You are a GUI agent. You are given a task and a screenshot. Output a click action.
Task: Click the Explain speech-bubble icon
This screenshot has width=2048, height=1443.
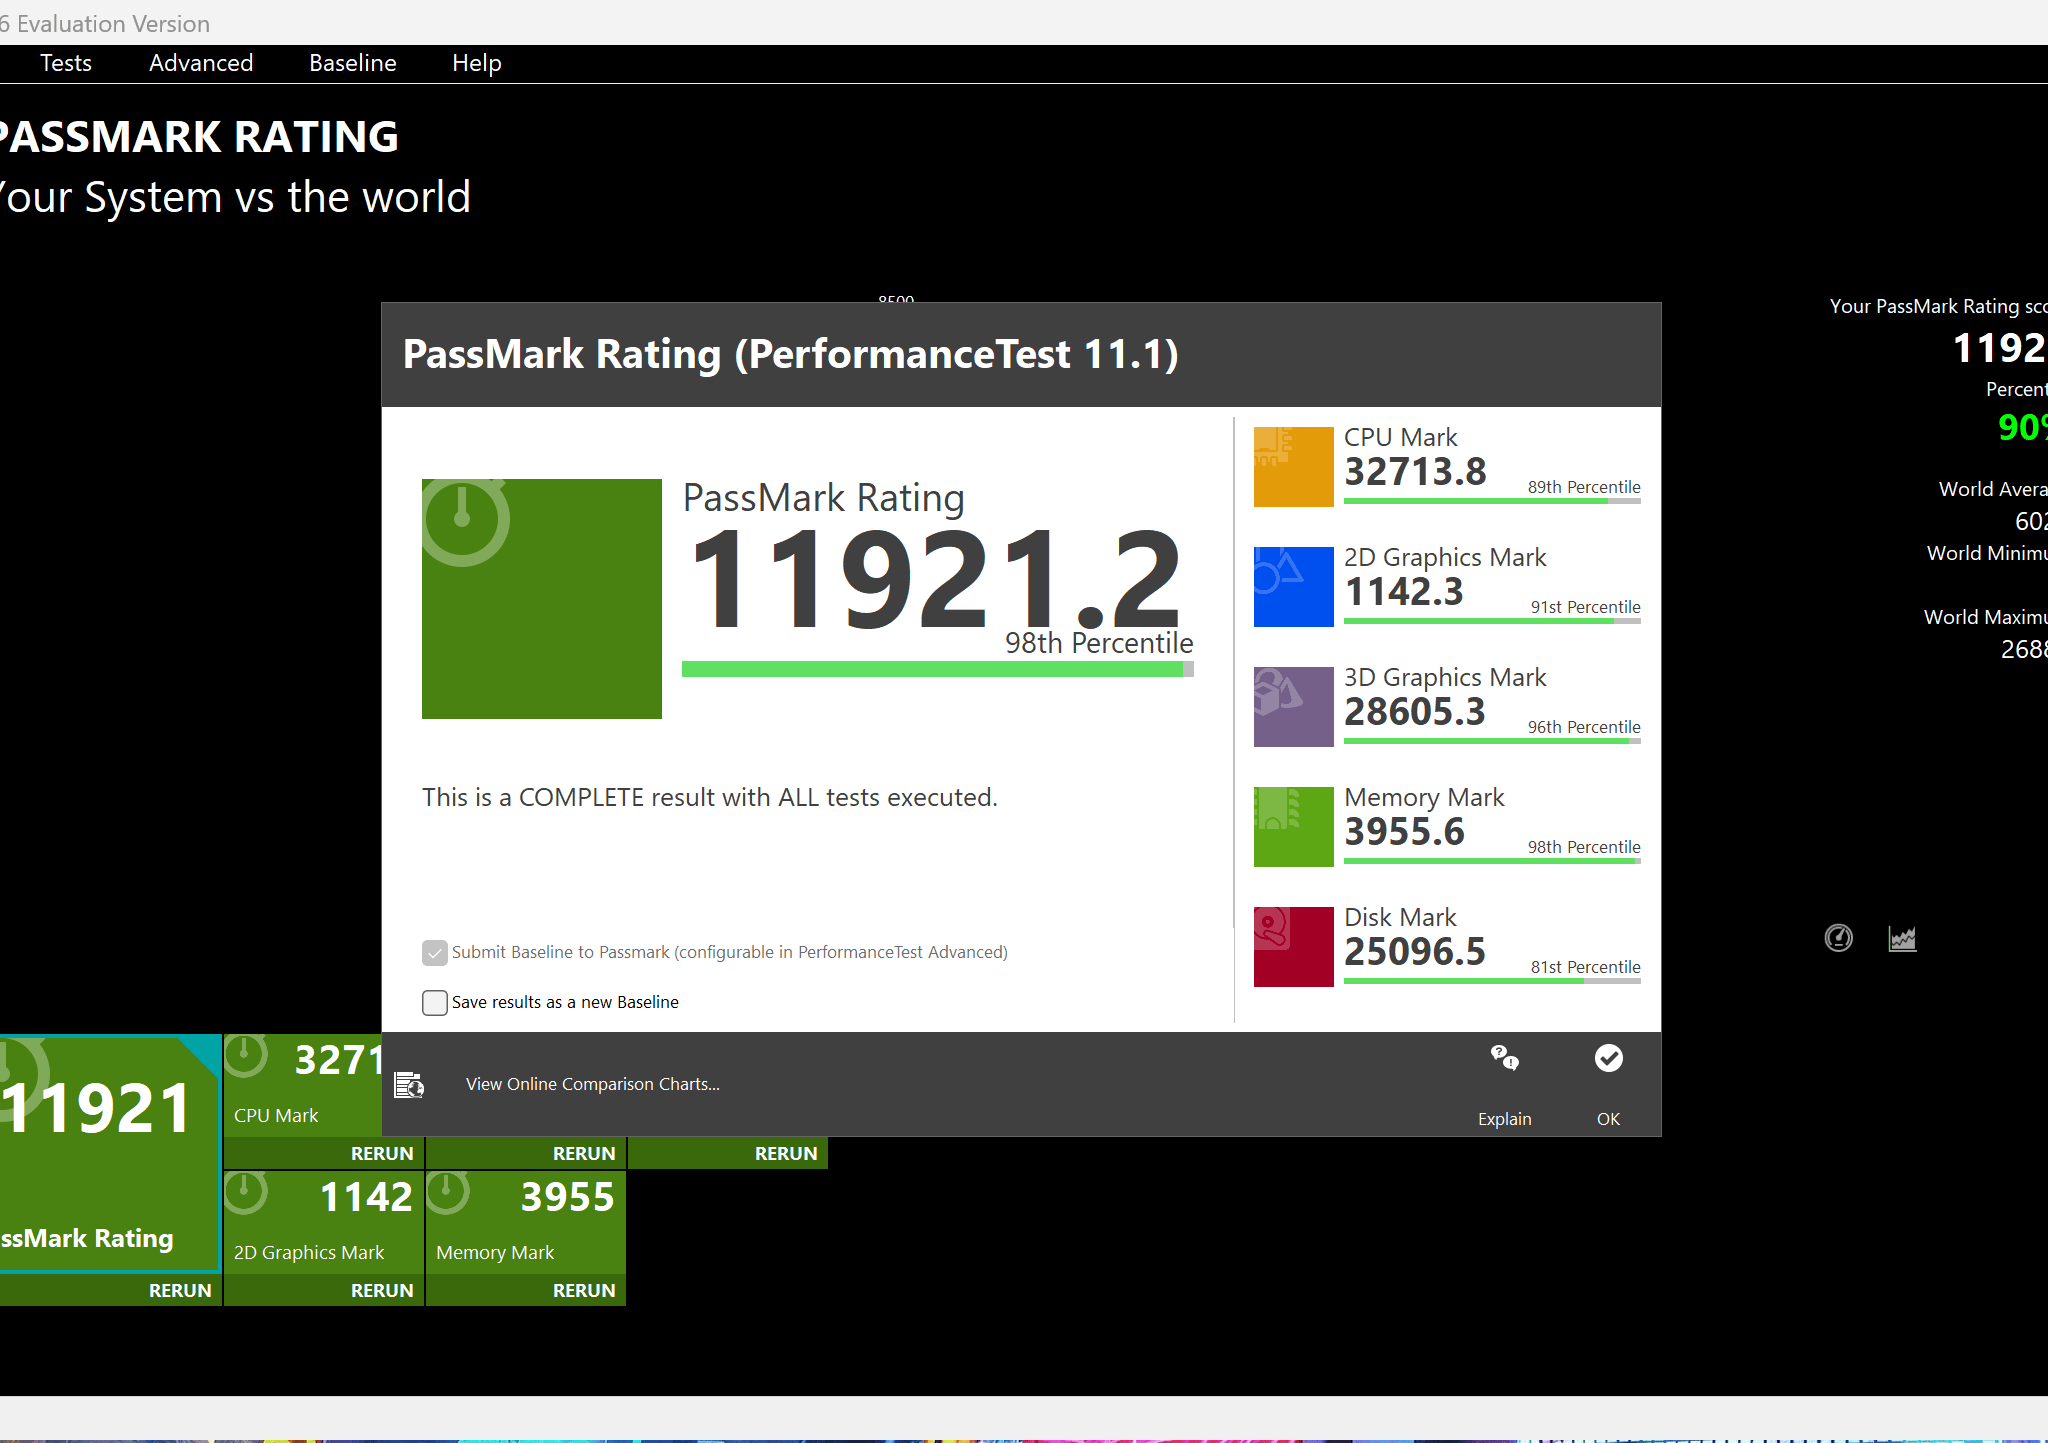pos(1504,1058)
